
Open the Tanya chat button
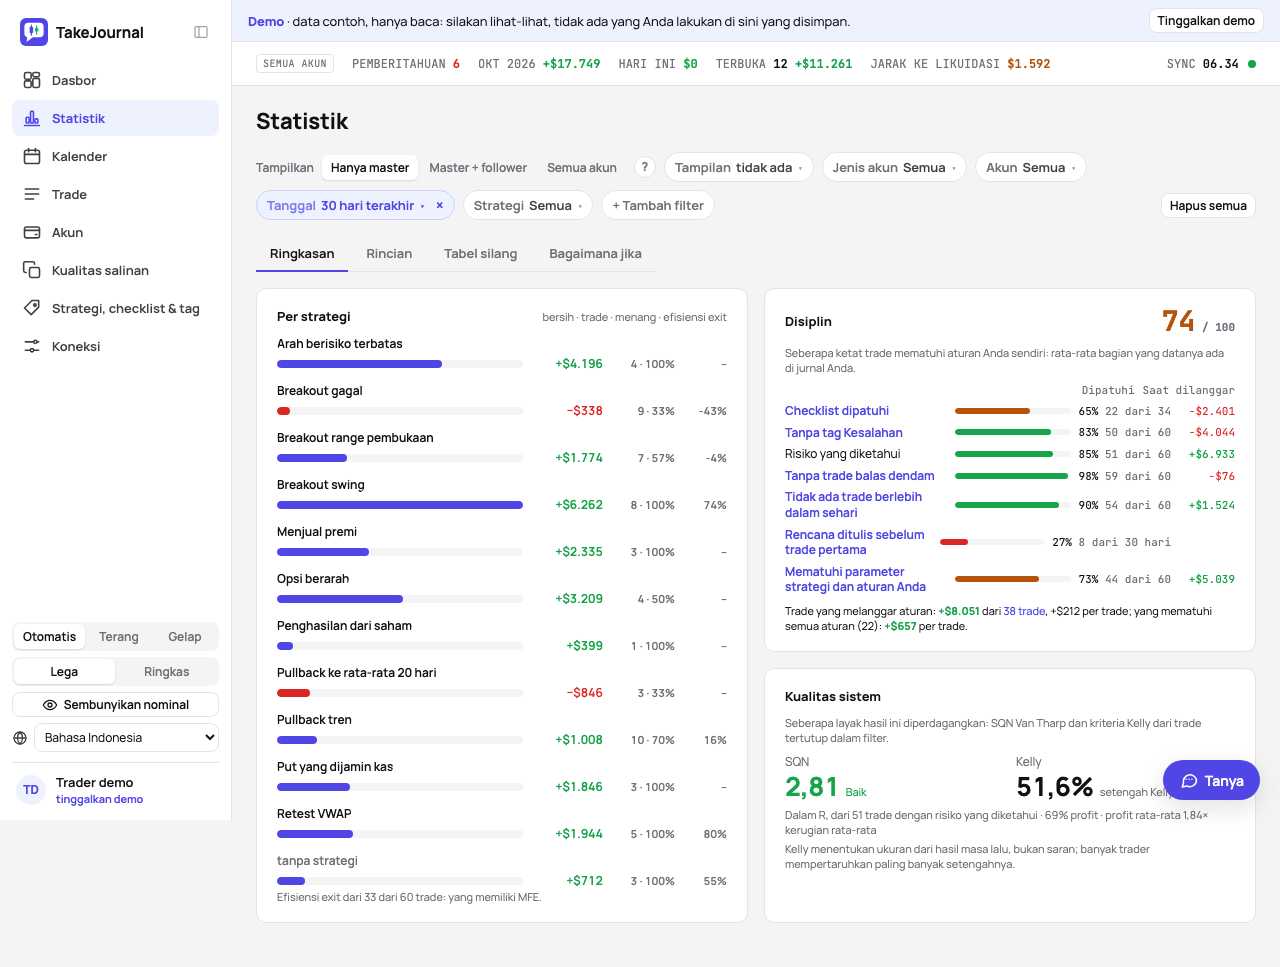pyautogui.click(x=1211, y=781)
